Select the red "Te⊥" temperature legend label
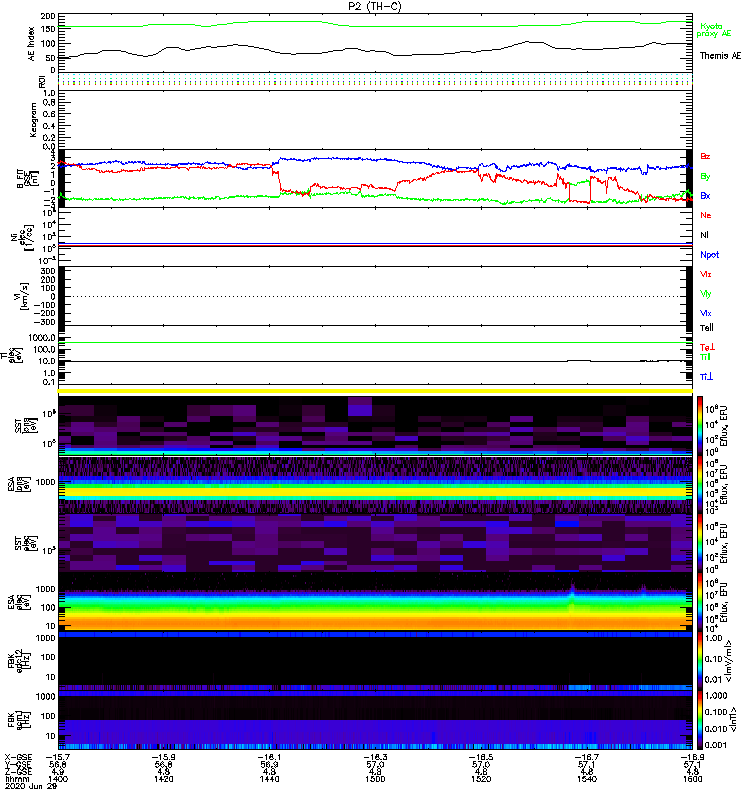Image resolution: width=750 pixels, height=800 pixels. (707, 347)
